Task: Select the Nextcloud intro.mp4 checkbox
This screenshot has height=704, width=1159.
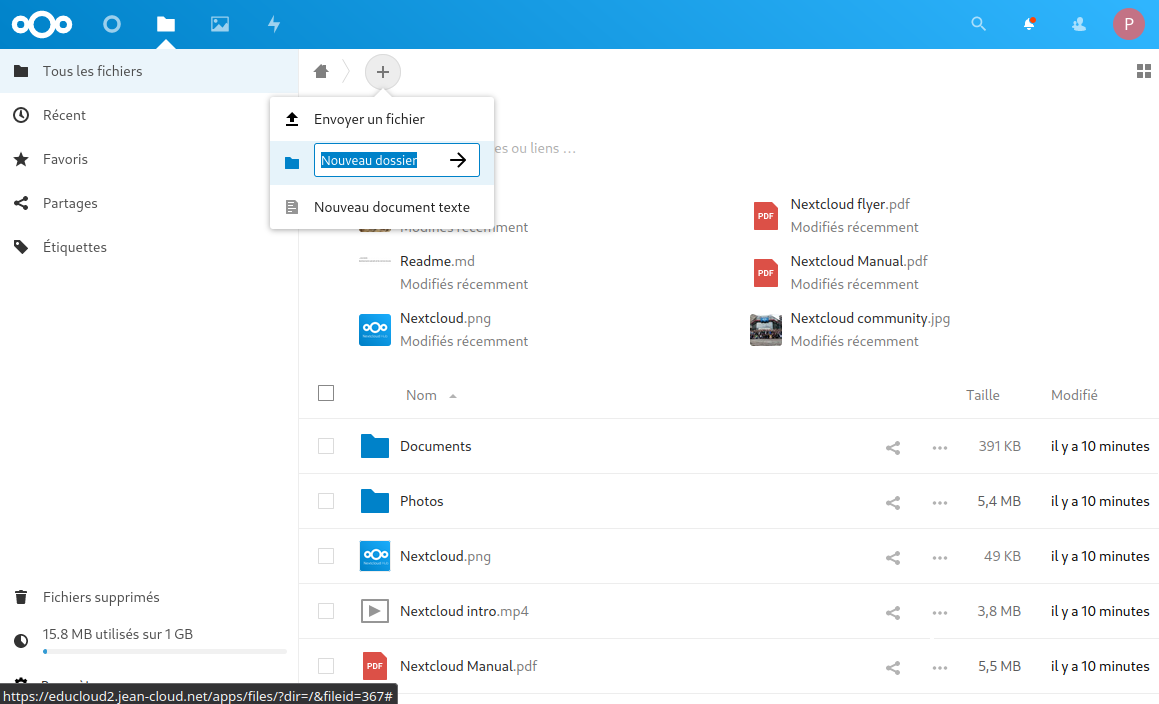Action: [326, 611]
